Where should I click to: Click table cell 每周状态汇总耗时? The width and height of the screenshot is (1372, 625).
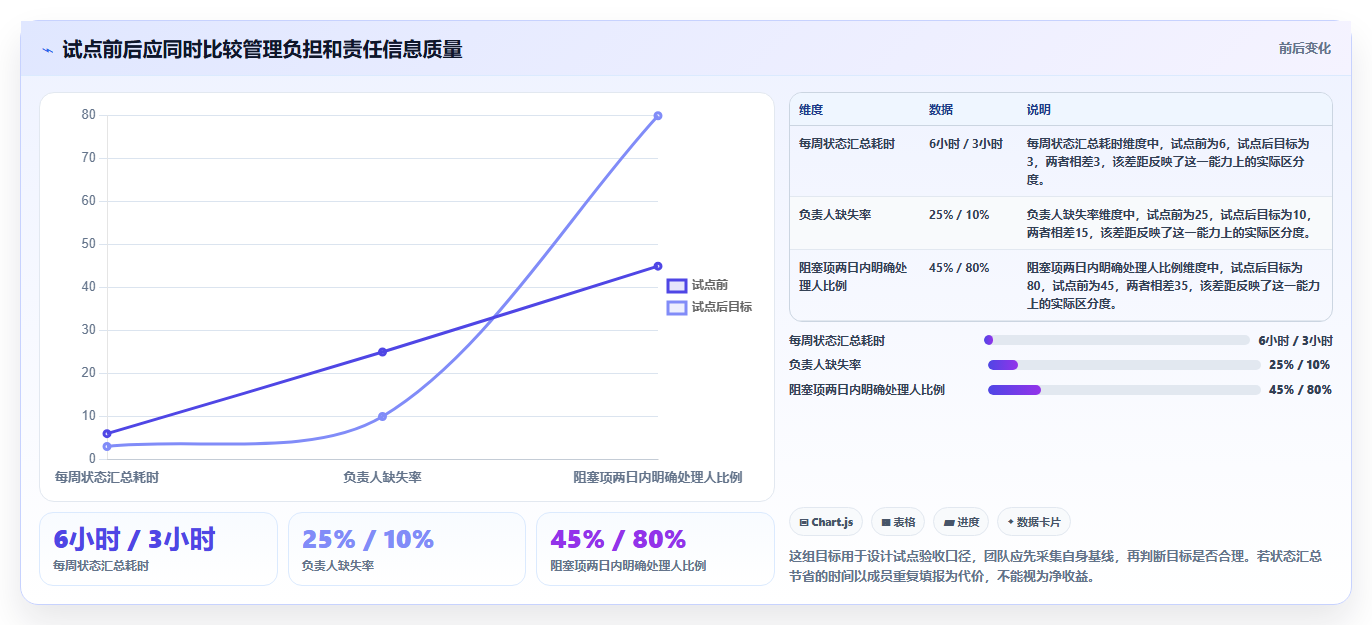click(x=847, y=144)
